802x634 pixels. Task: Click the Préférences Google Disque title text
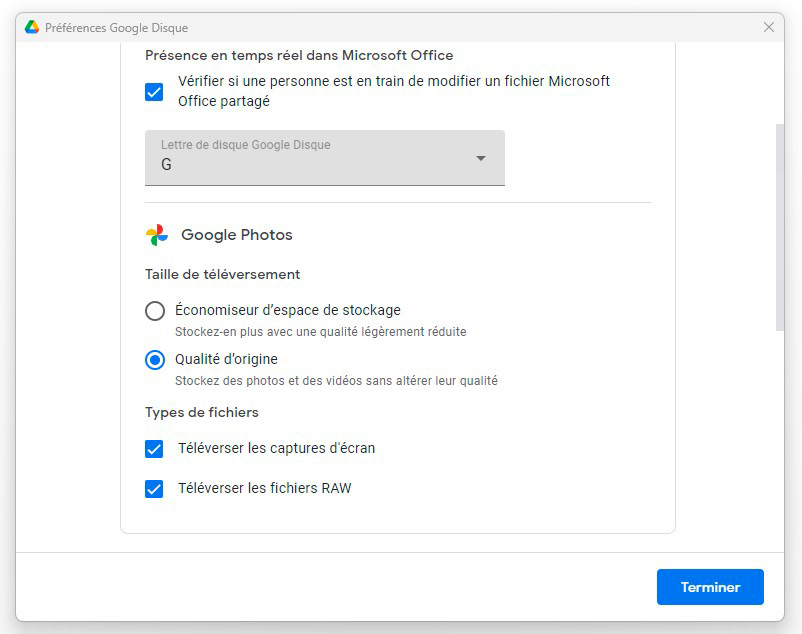(116, 27)
